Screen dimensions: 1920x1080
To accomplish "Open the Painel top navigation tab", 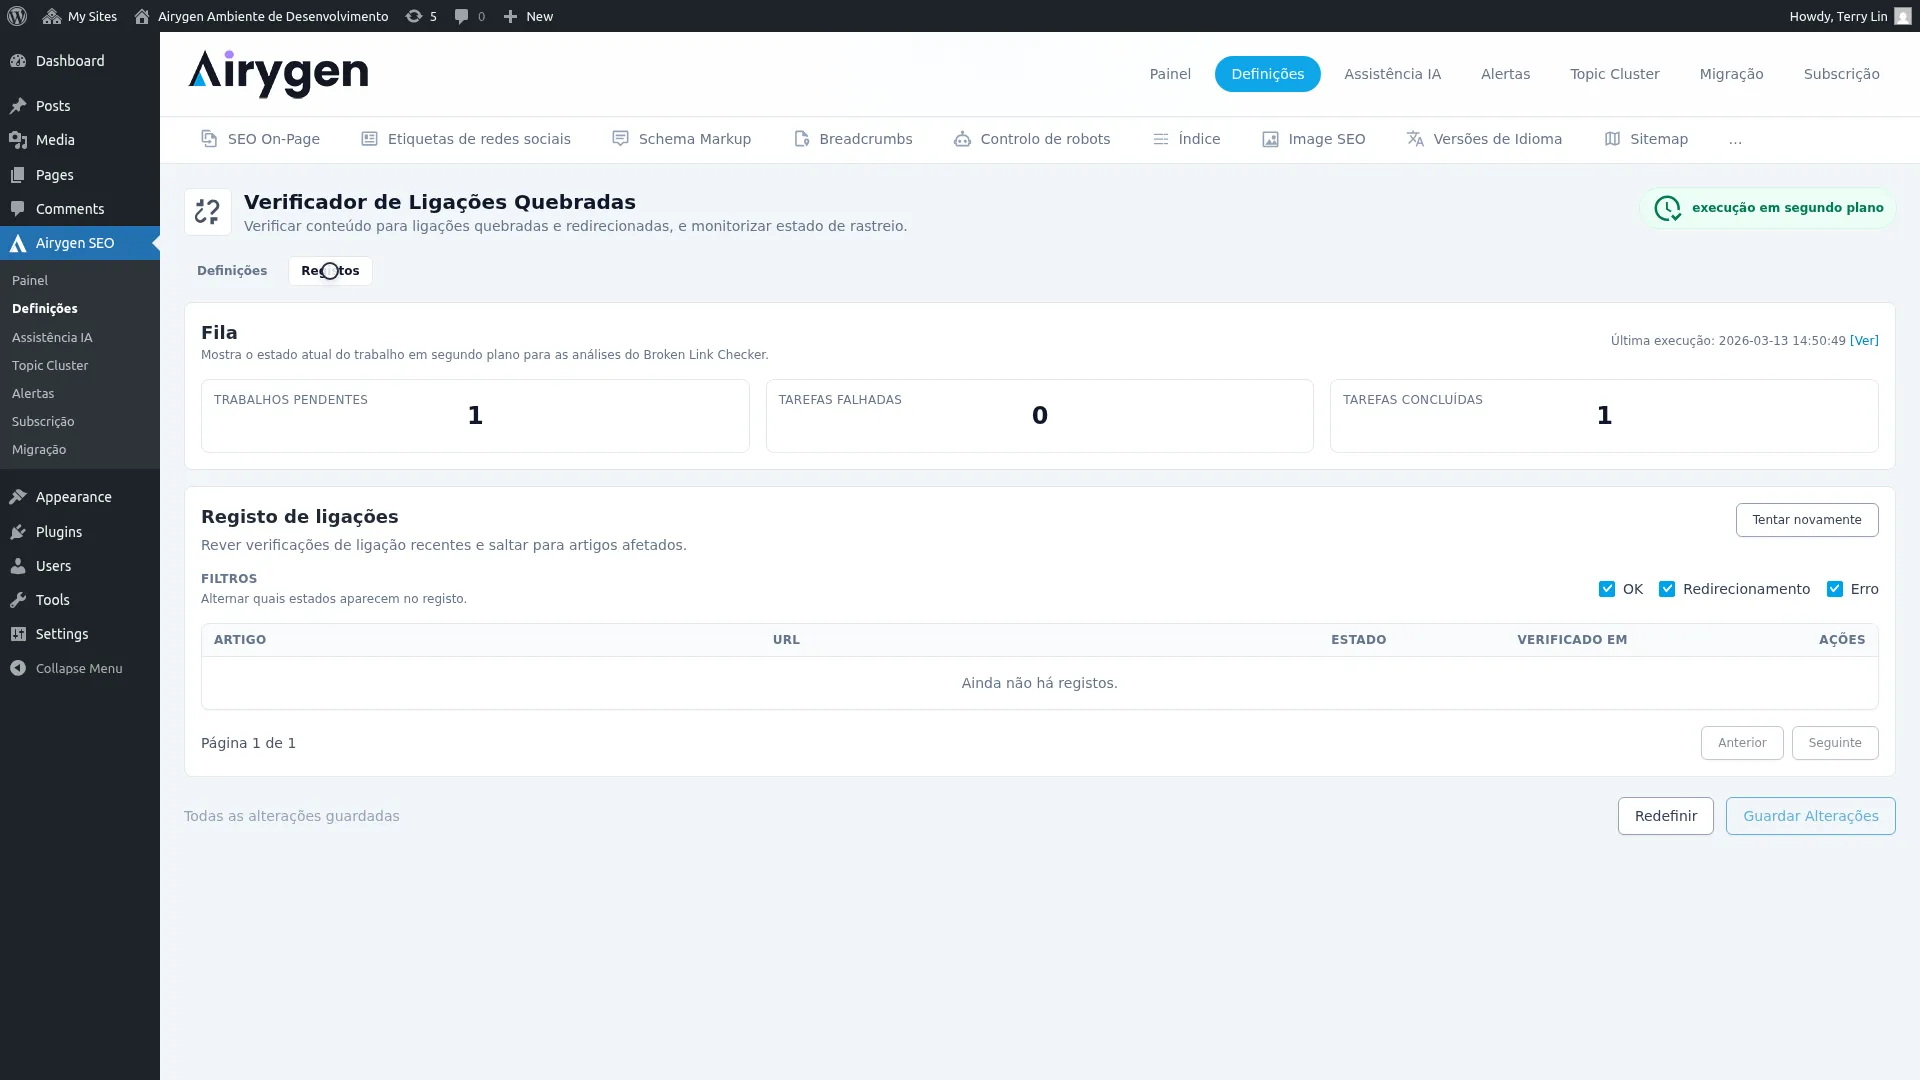I will [x=1170, y=74].
